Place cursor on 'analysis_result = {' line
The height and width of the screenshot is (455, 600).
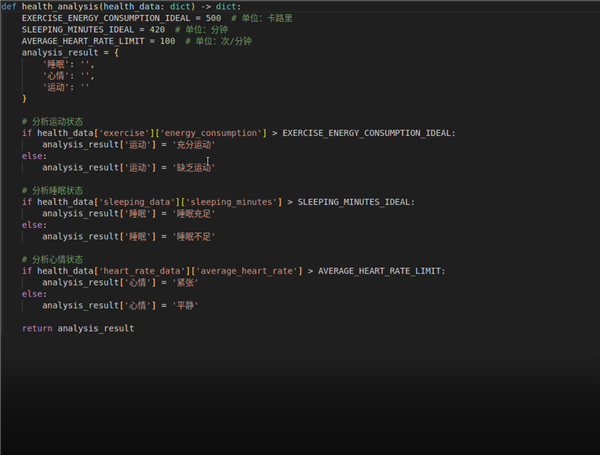70,52
